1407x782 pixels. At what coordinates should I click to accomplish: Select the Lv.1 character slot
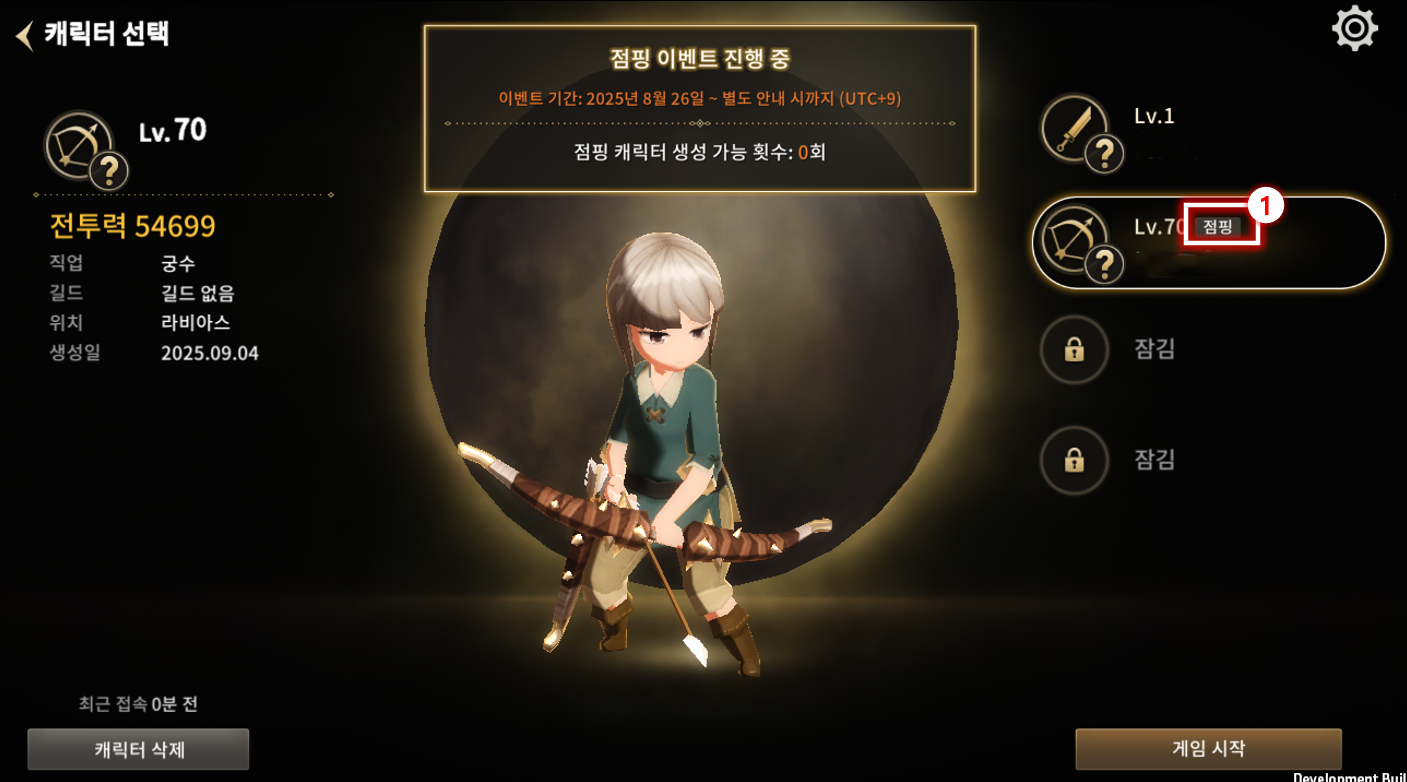tap(1209, 130)
